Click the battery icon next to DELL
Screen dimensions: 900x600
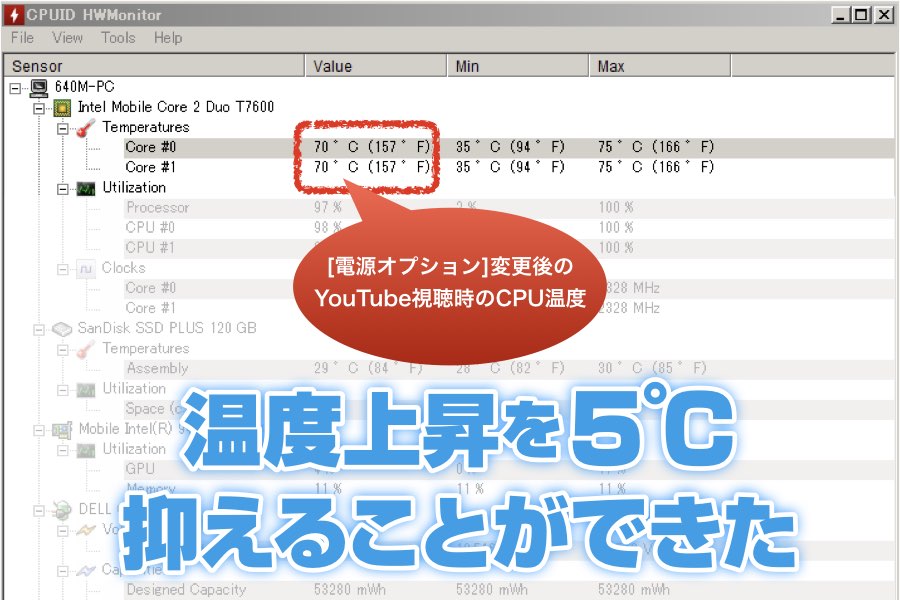(x=61, y=508)
